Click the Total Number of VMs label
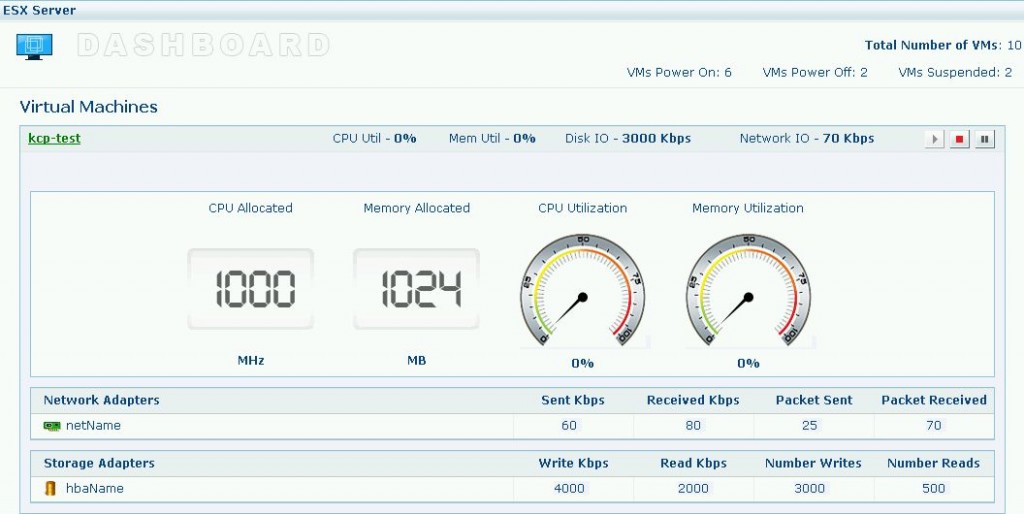This screenshot has height=514, width=1024. coord(932,45)
